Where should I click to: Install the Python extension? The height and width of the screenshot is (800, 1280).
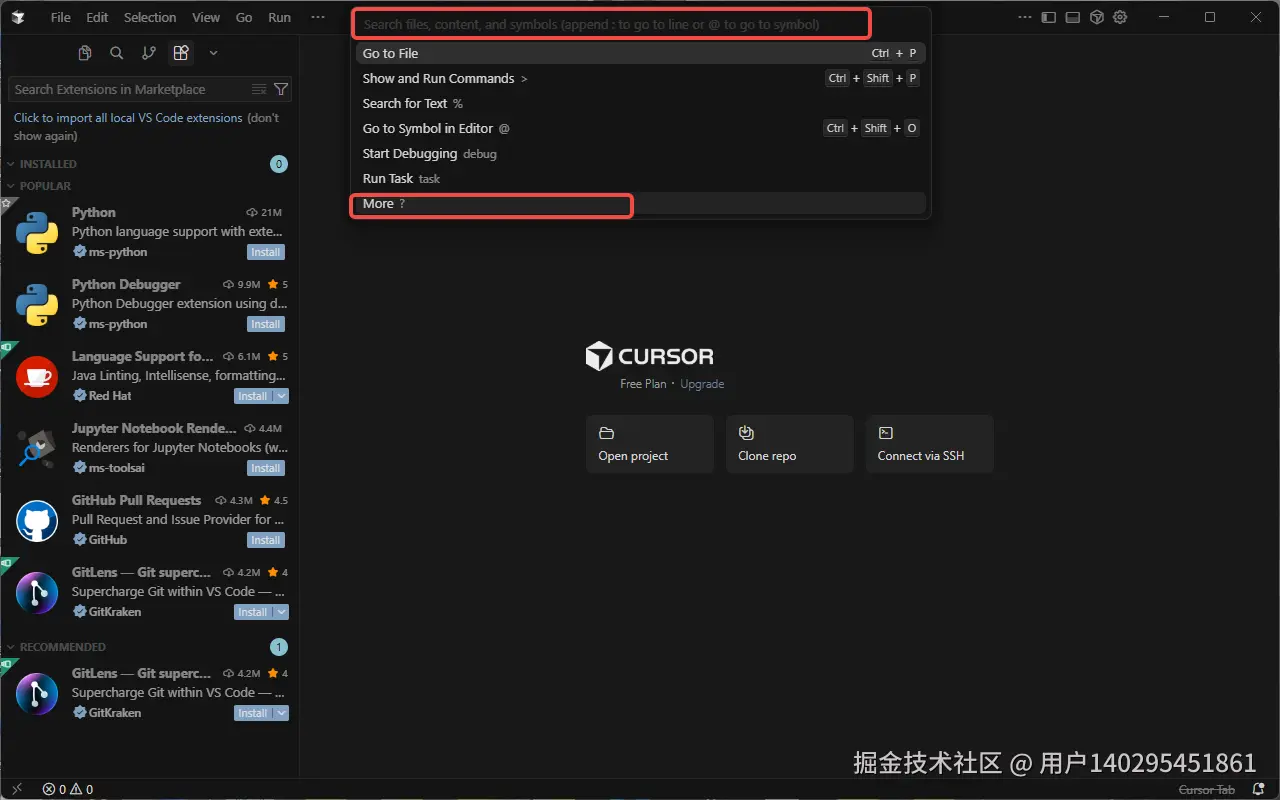tap(266, 252)
